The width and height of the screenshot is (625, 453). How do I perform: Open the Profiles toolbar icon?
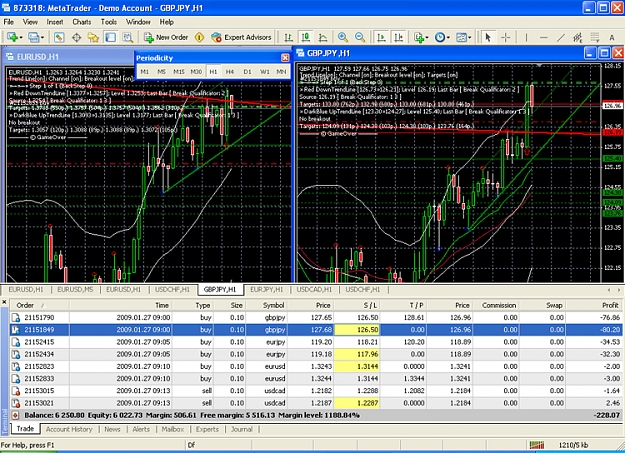pyautogui.click(x=33, y=37)
